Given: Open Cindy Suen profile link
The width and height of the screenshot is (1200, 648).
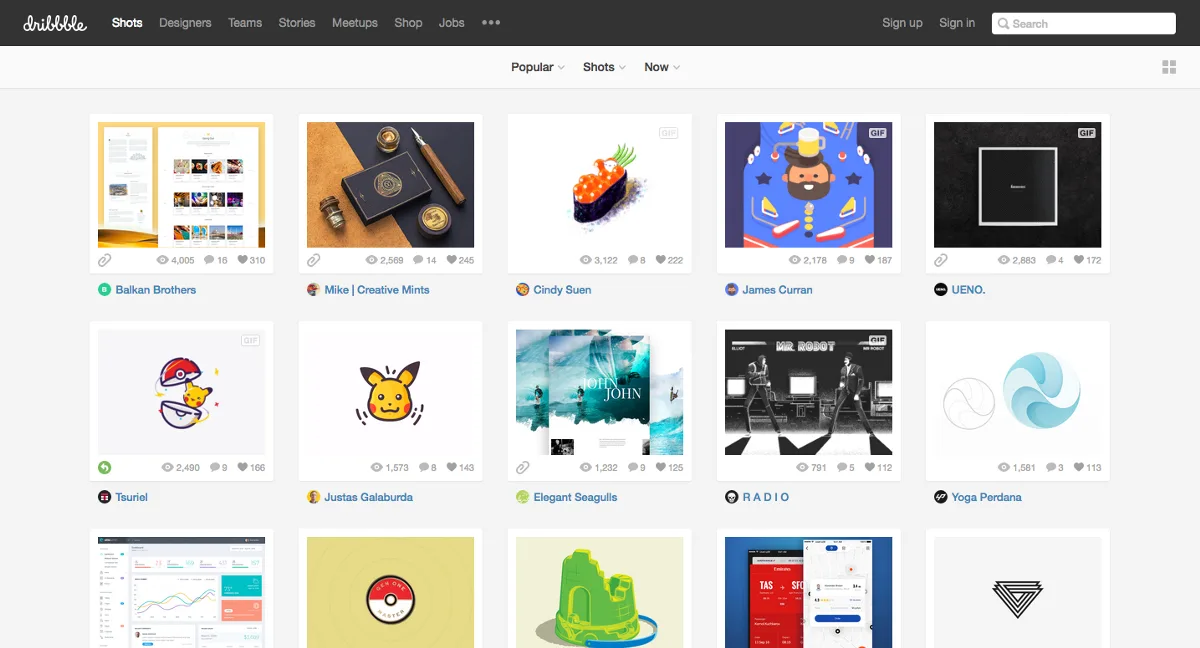Looking at the screenshot, I should tap(562, 290).
